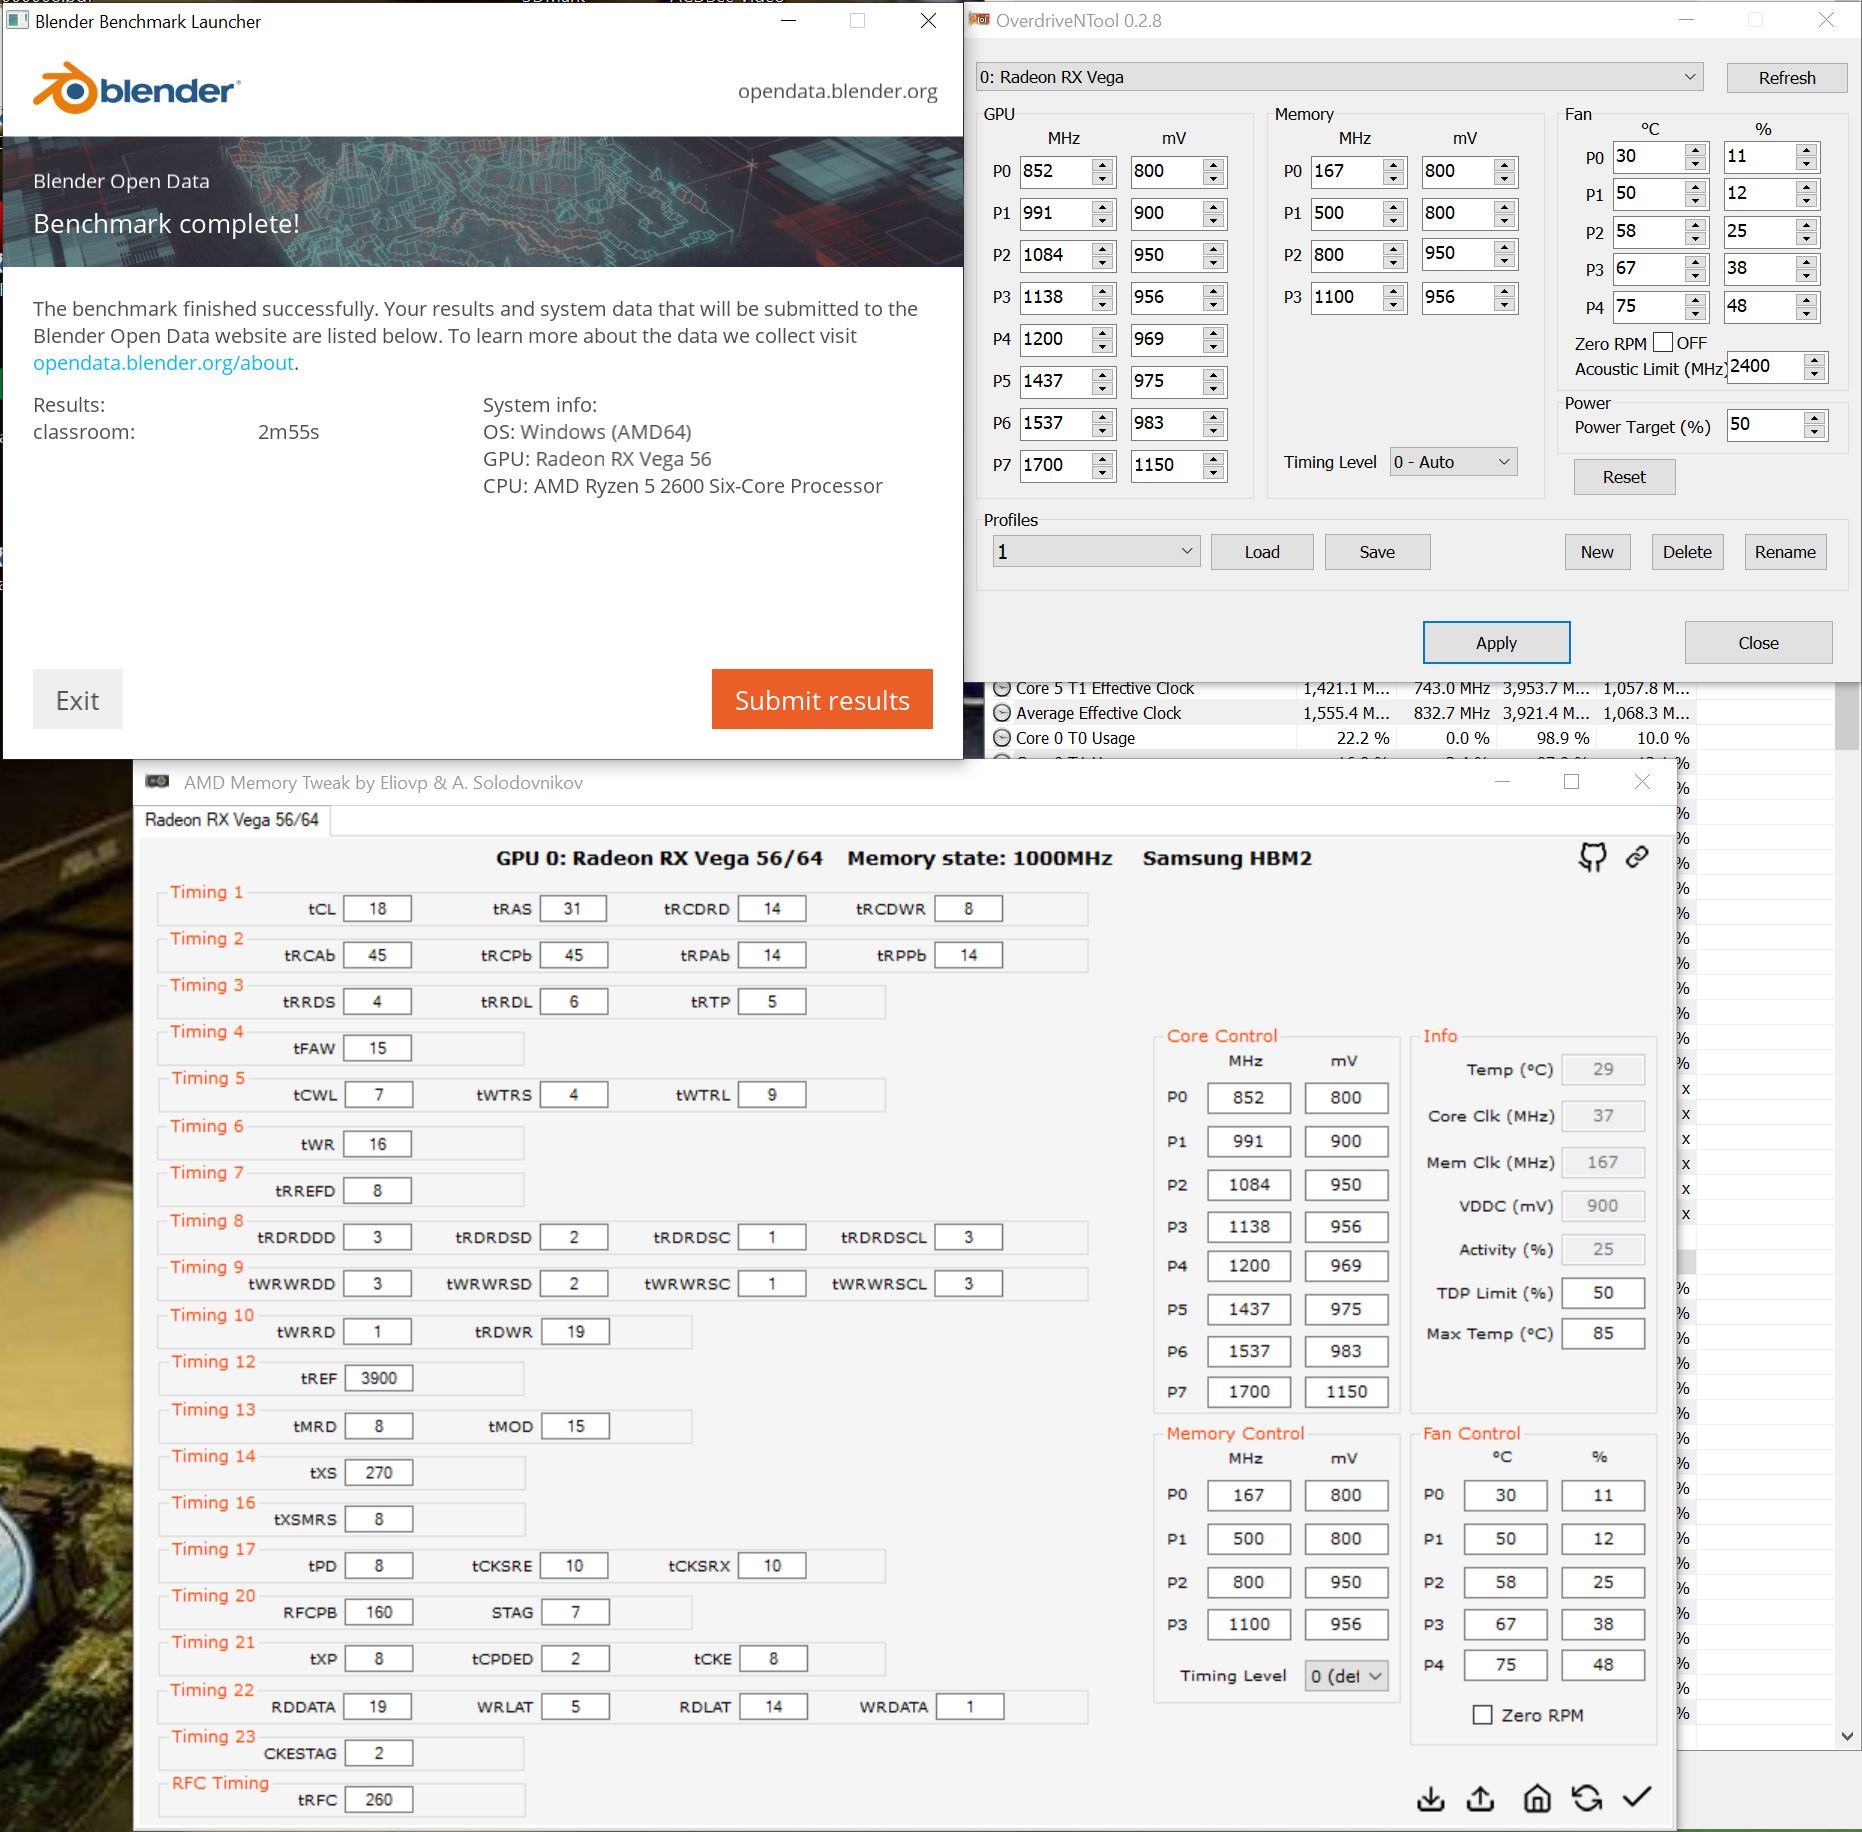This screenshot has width=1862, height=1832.
Task: Click the Blender logo in Benchmark Launcher
Action: pyautogui.click(x=136, y=89)
